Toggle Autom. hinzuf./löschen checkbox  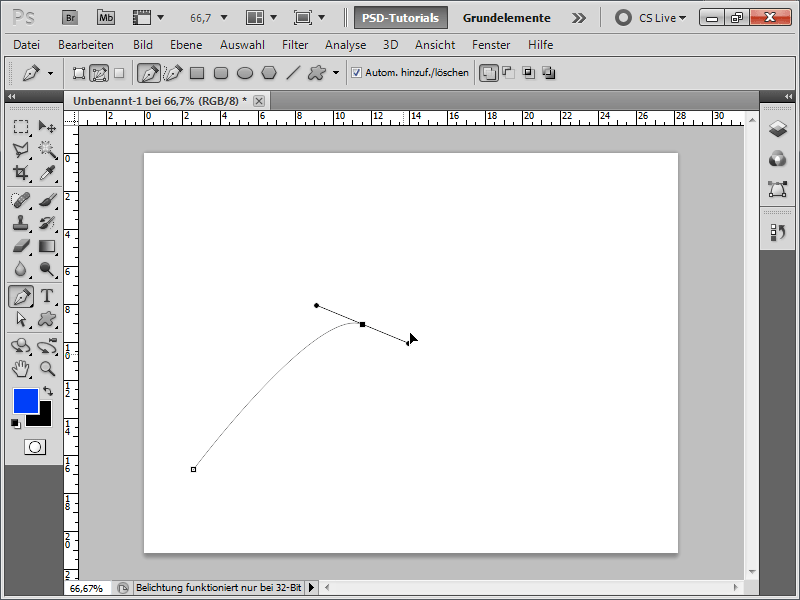pyautogui.click(x=356, y=73)
